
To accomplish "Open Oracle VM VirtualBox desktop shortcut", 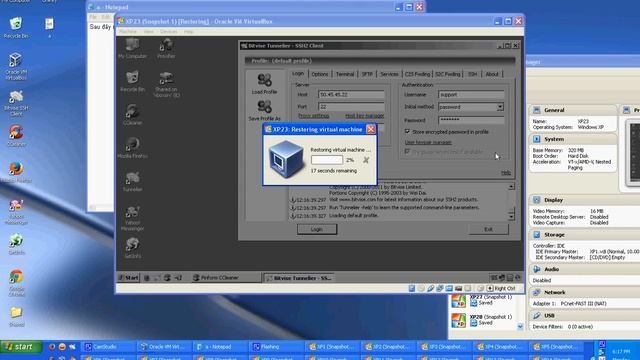I will tap(16, 66).
